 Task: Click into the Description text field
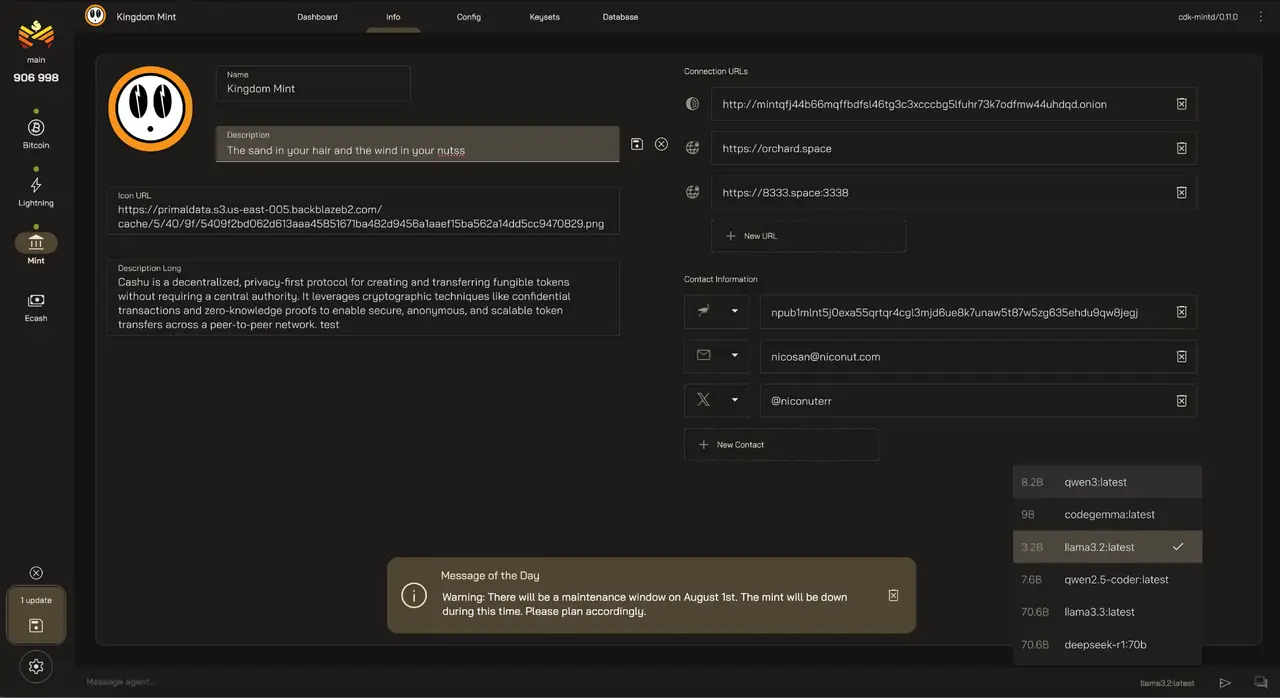(x=418, y=144)
